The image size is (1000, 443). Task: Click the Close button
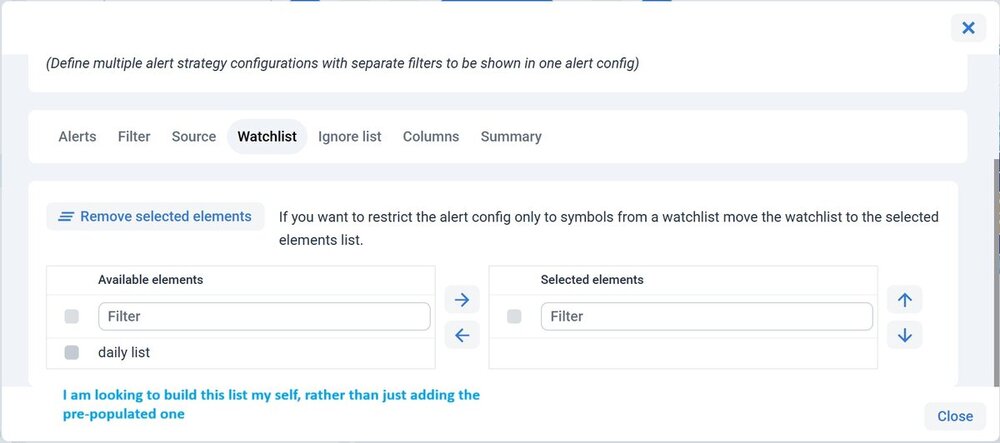pos(955,416)
